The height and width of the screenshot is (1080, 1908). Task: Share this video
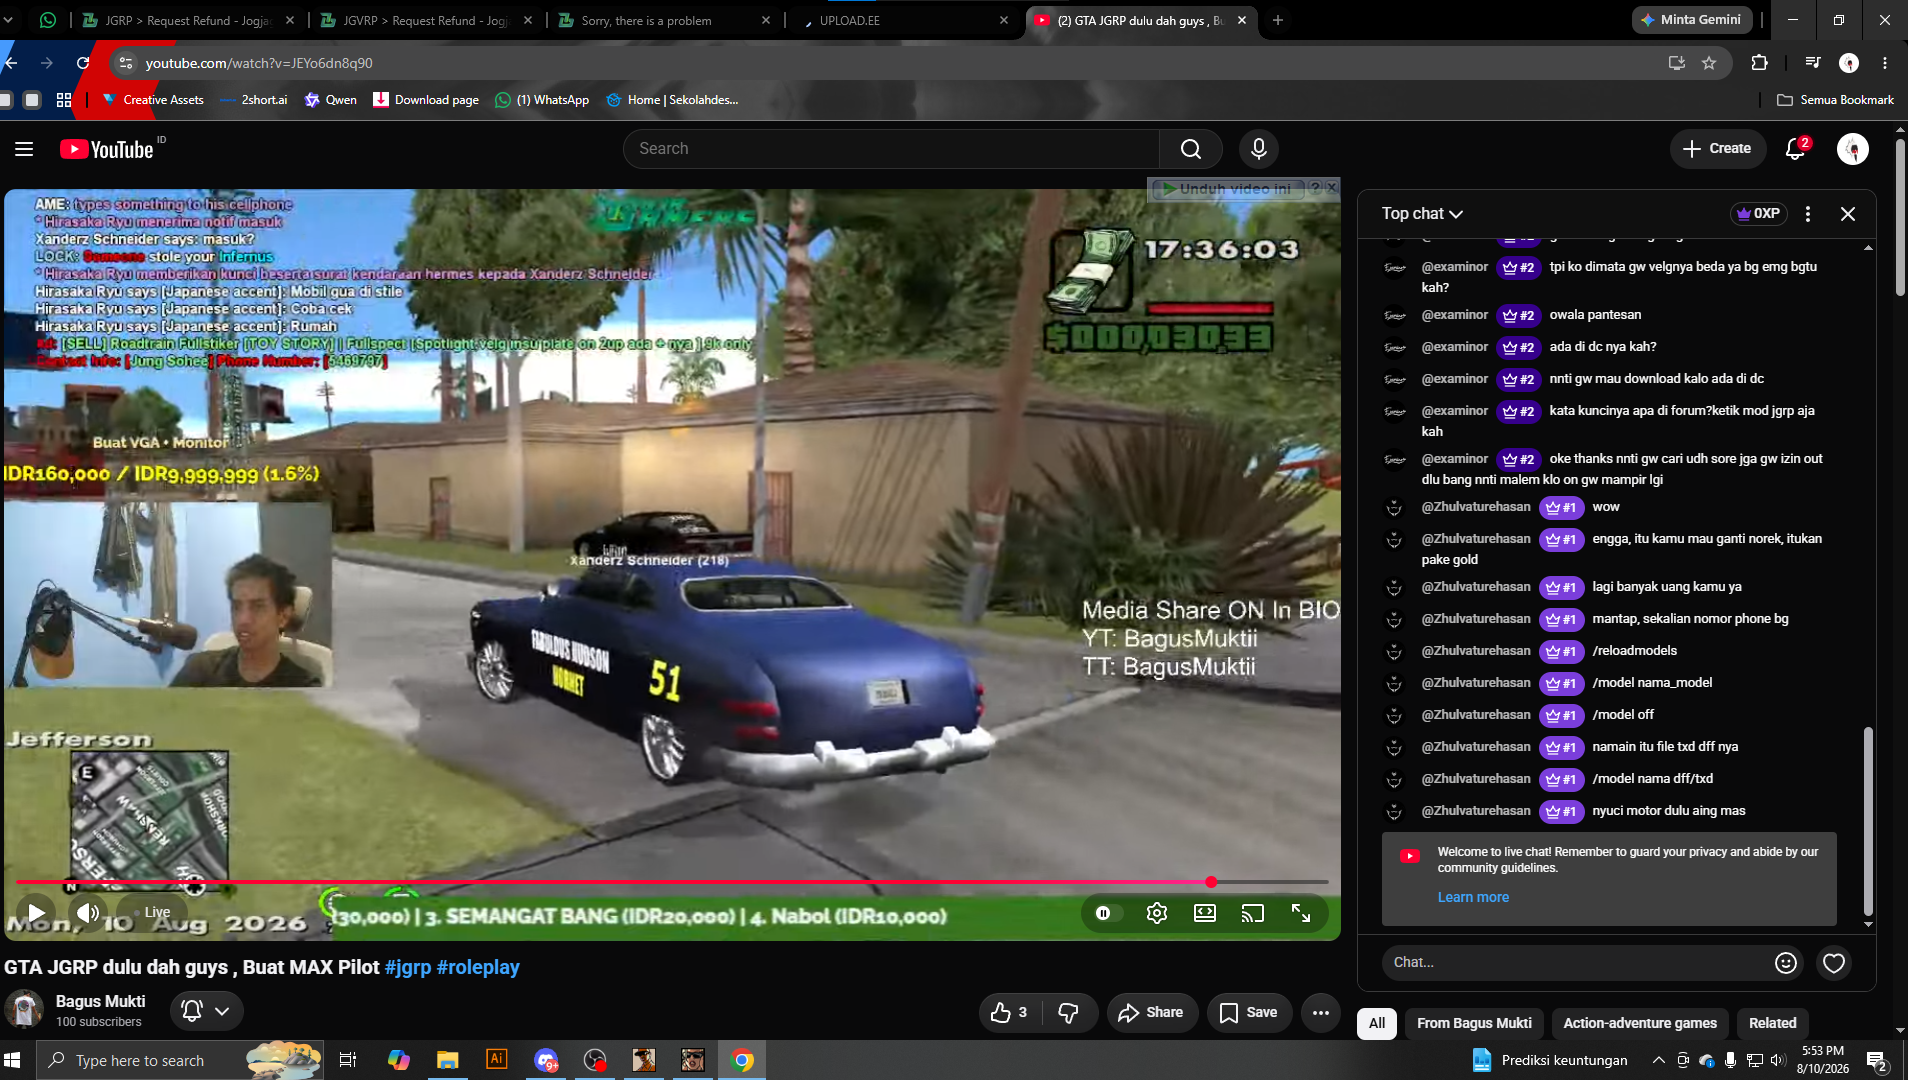(x=1151, y=1013)
